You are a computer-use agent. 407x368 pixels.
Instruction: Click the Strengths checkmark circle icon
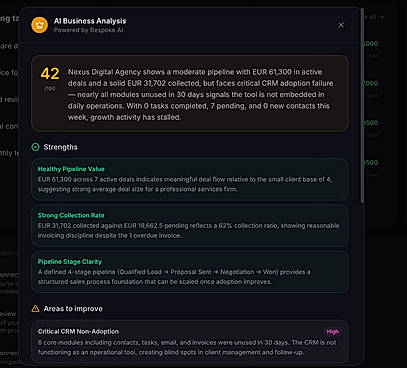[35, 147]
